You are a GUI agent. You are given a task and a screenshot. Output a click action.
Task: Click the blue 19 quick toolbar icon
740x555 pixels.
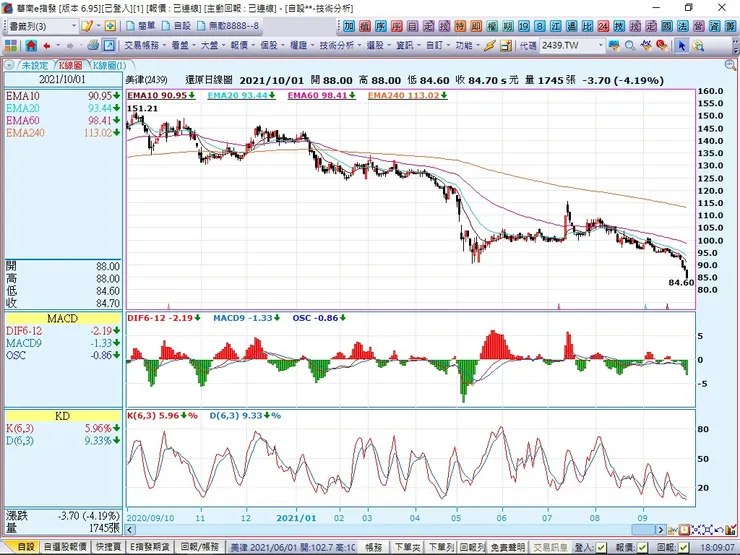point(524,26)
